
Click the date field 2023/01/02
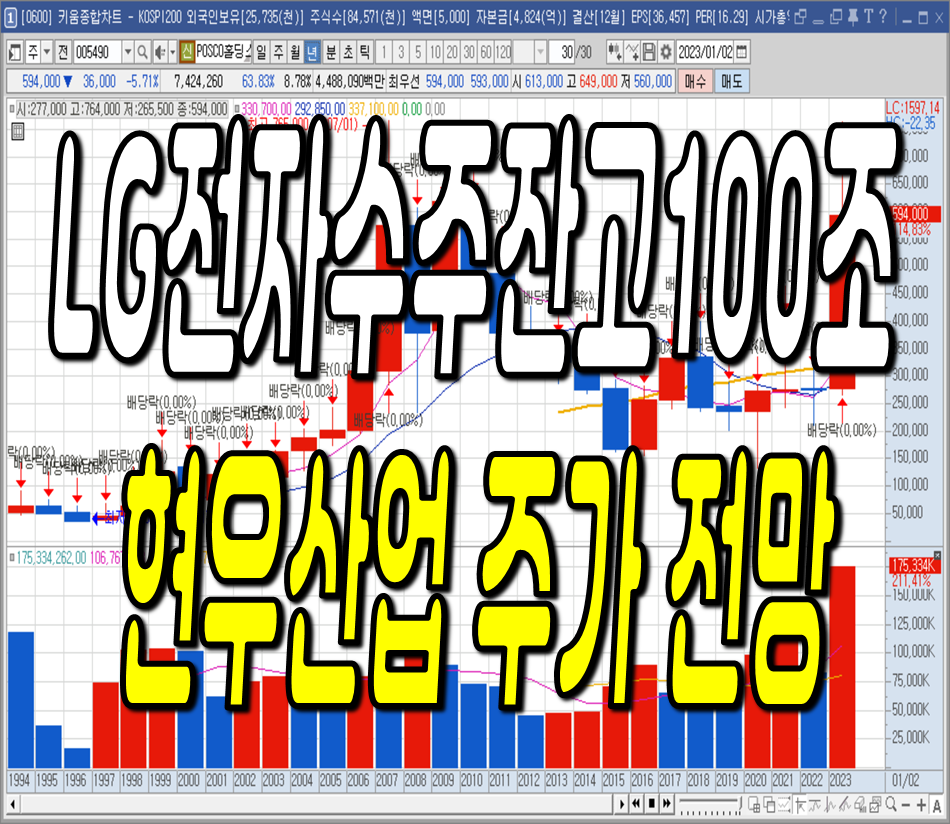pyautogui.click(x=705, y=52)
